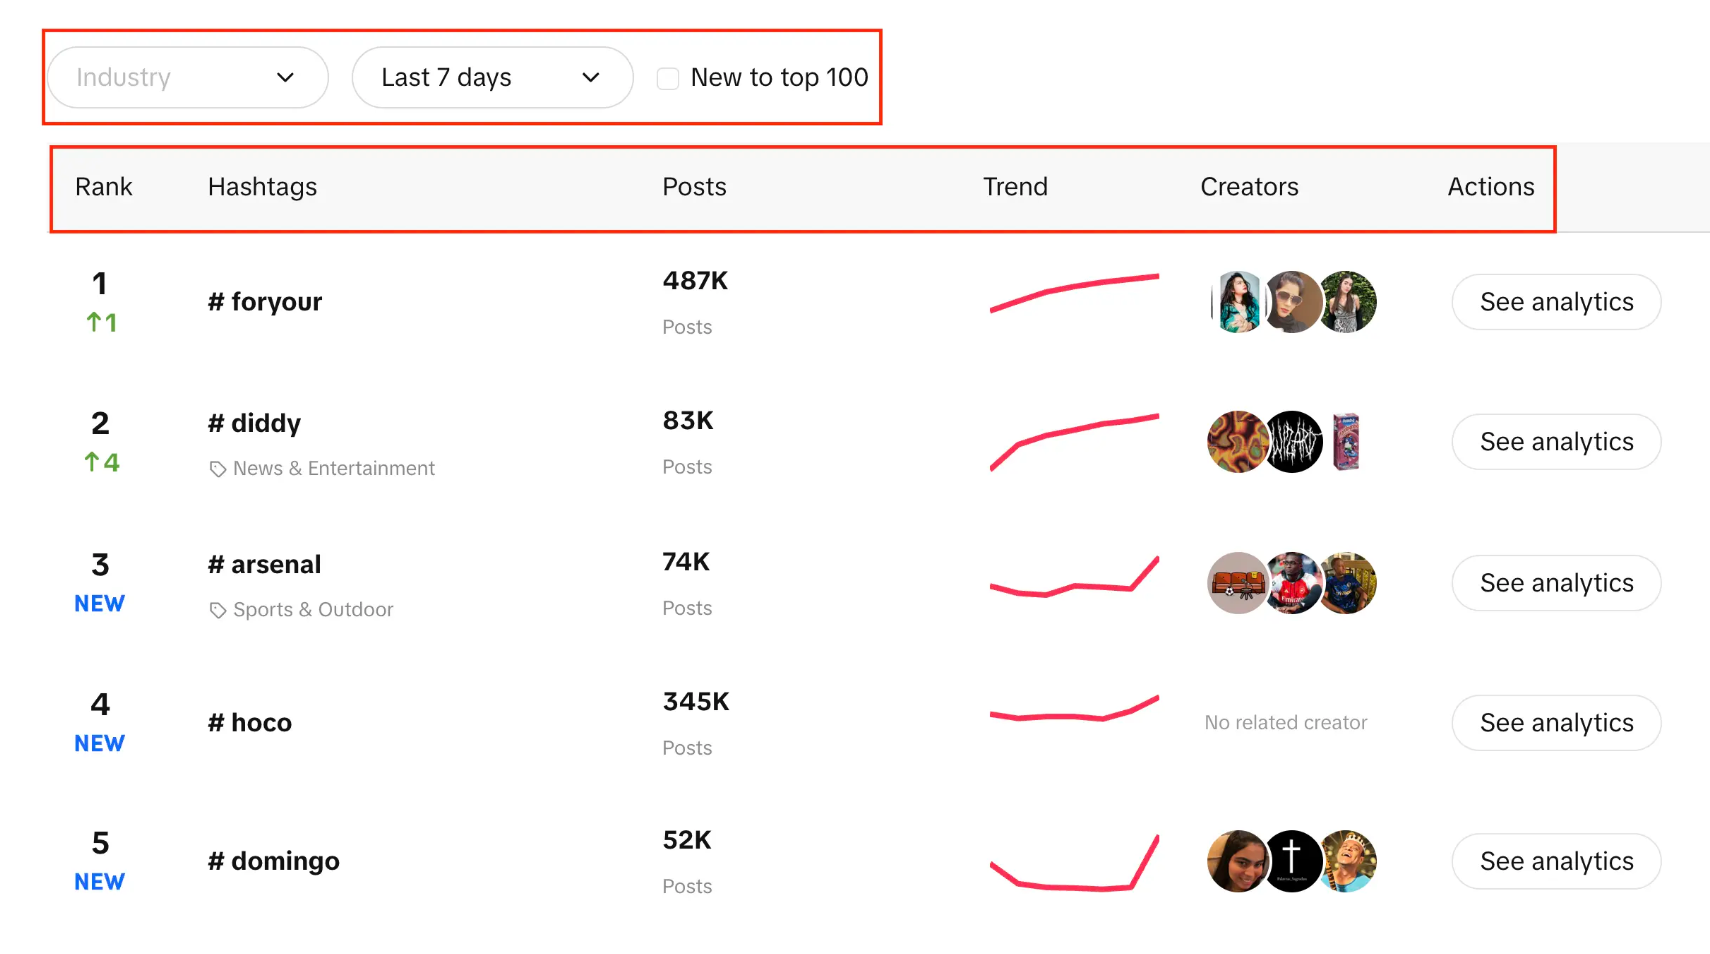Click the tag icon beside Sports & Outdoor

[217, 610]
